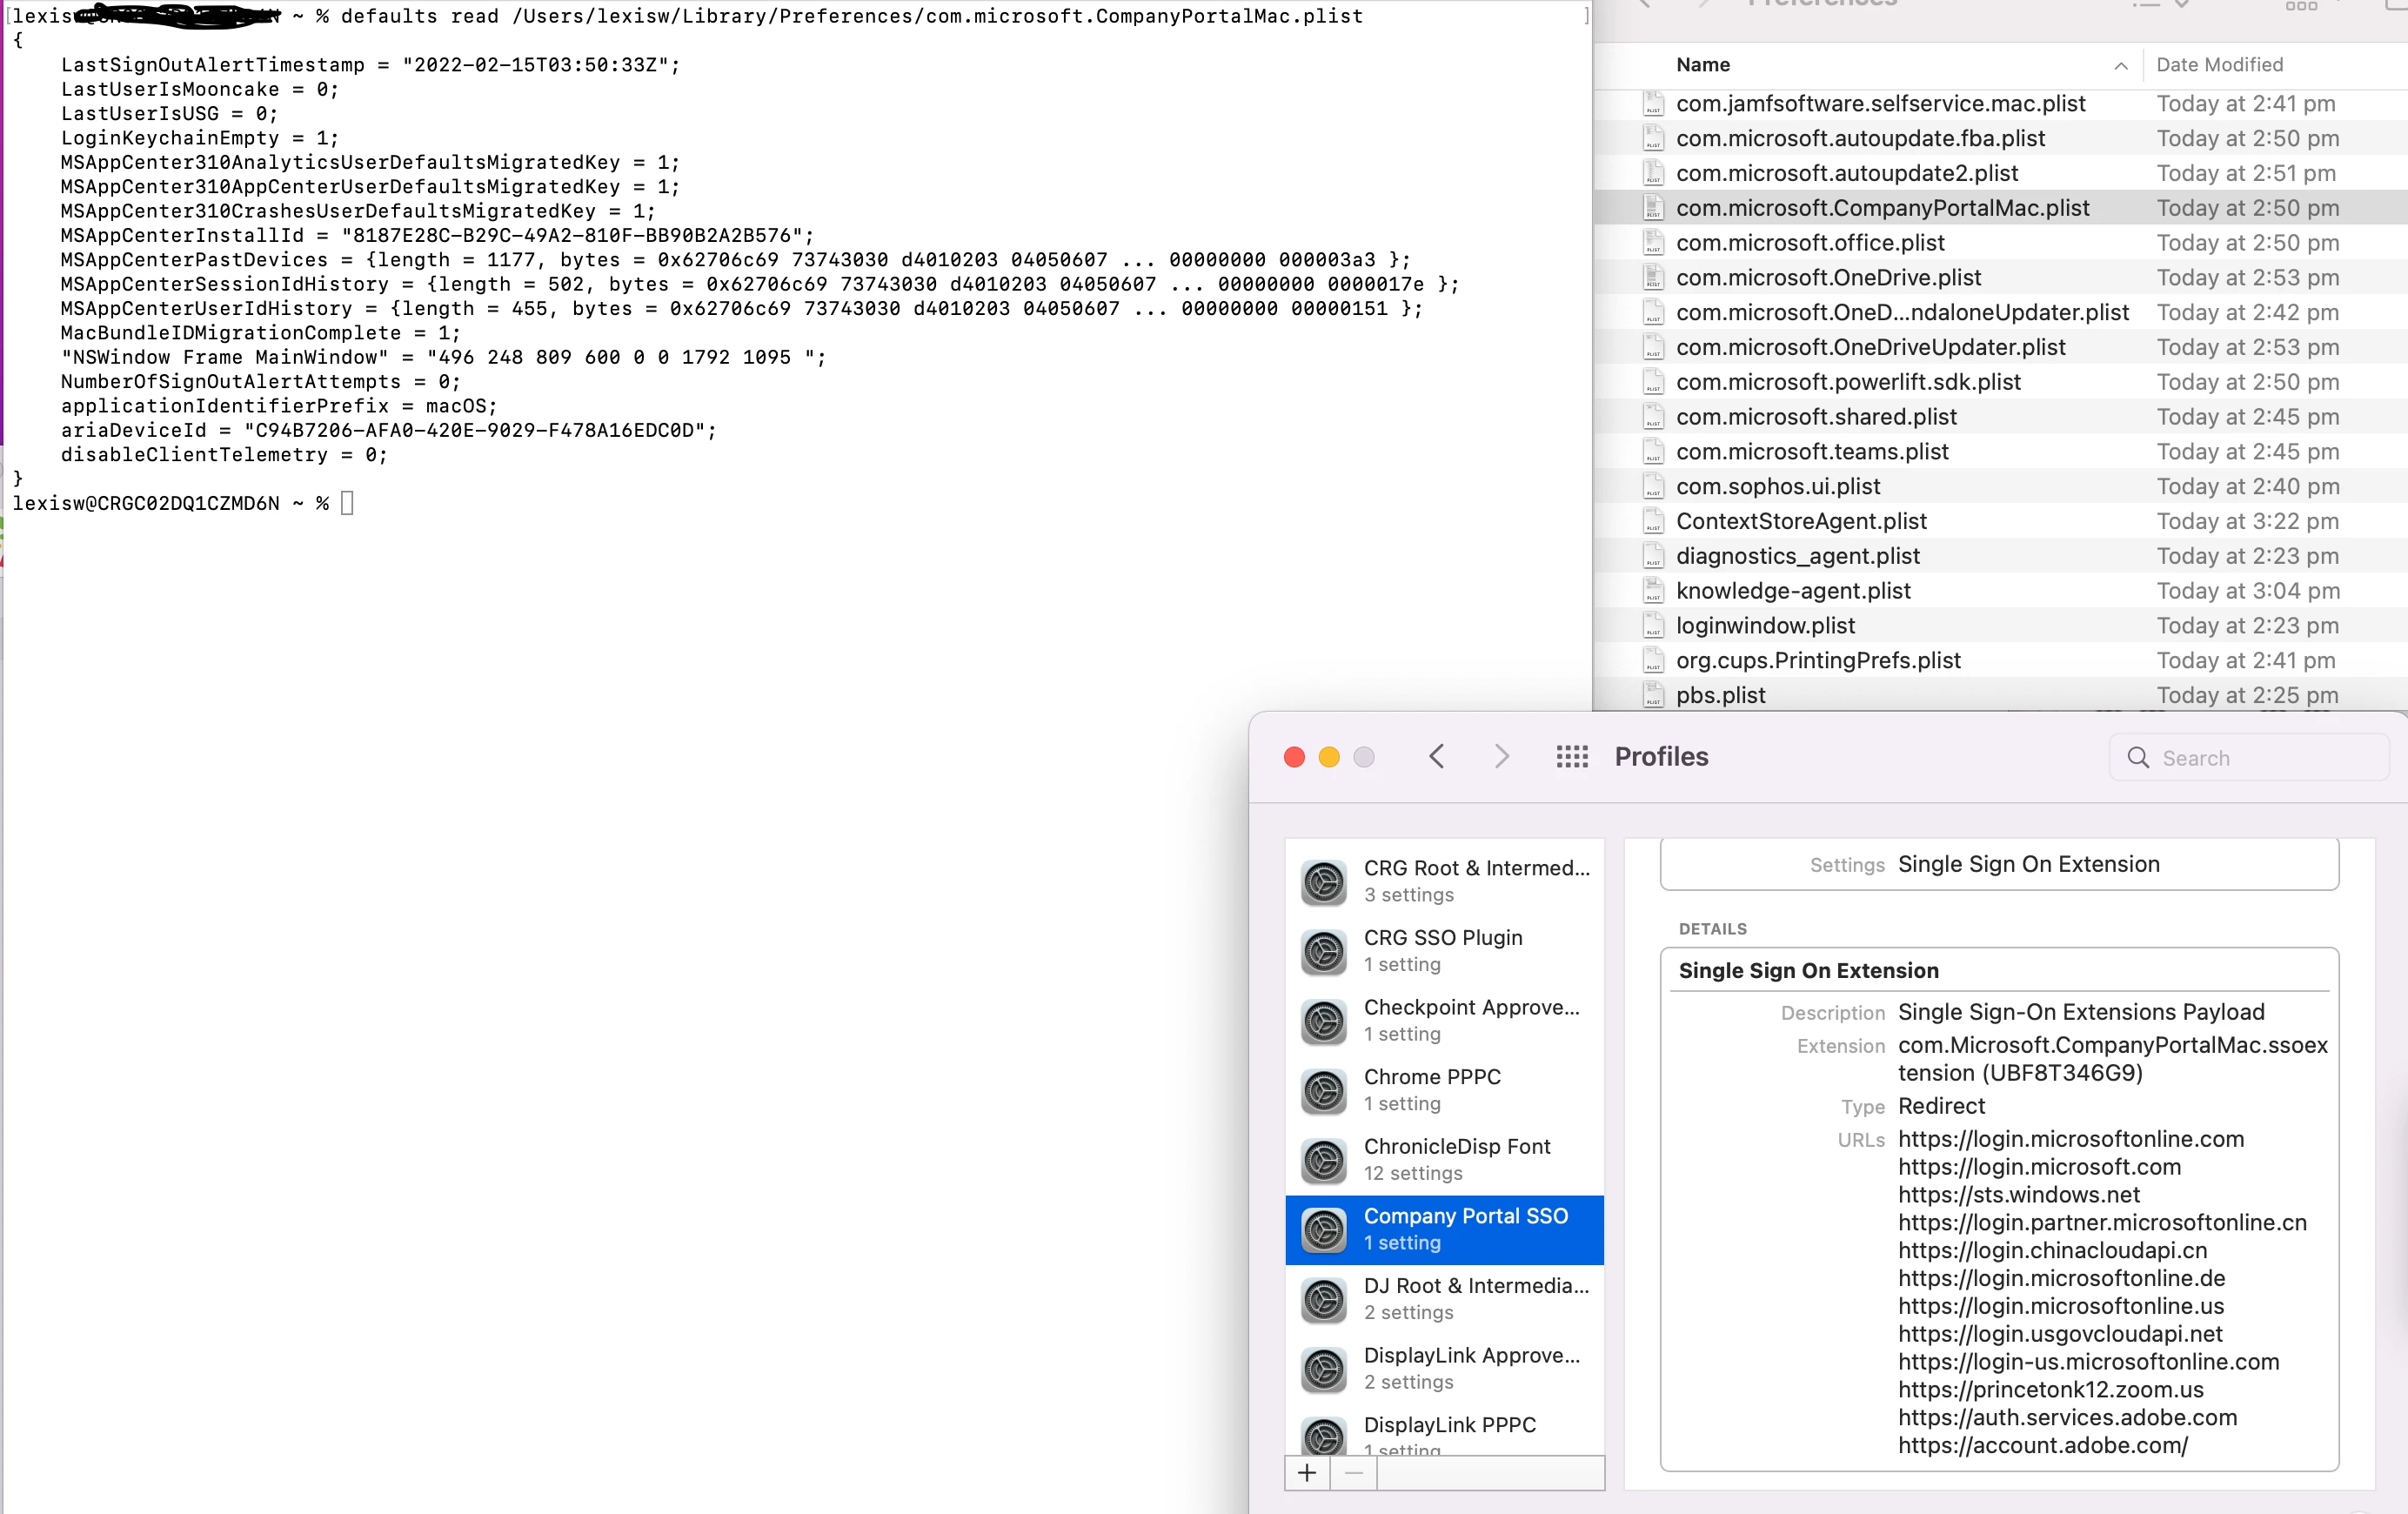Select pbs.plist file in Finder

(2000, 695)
